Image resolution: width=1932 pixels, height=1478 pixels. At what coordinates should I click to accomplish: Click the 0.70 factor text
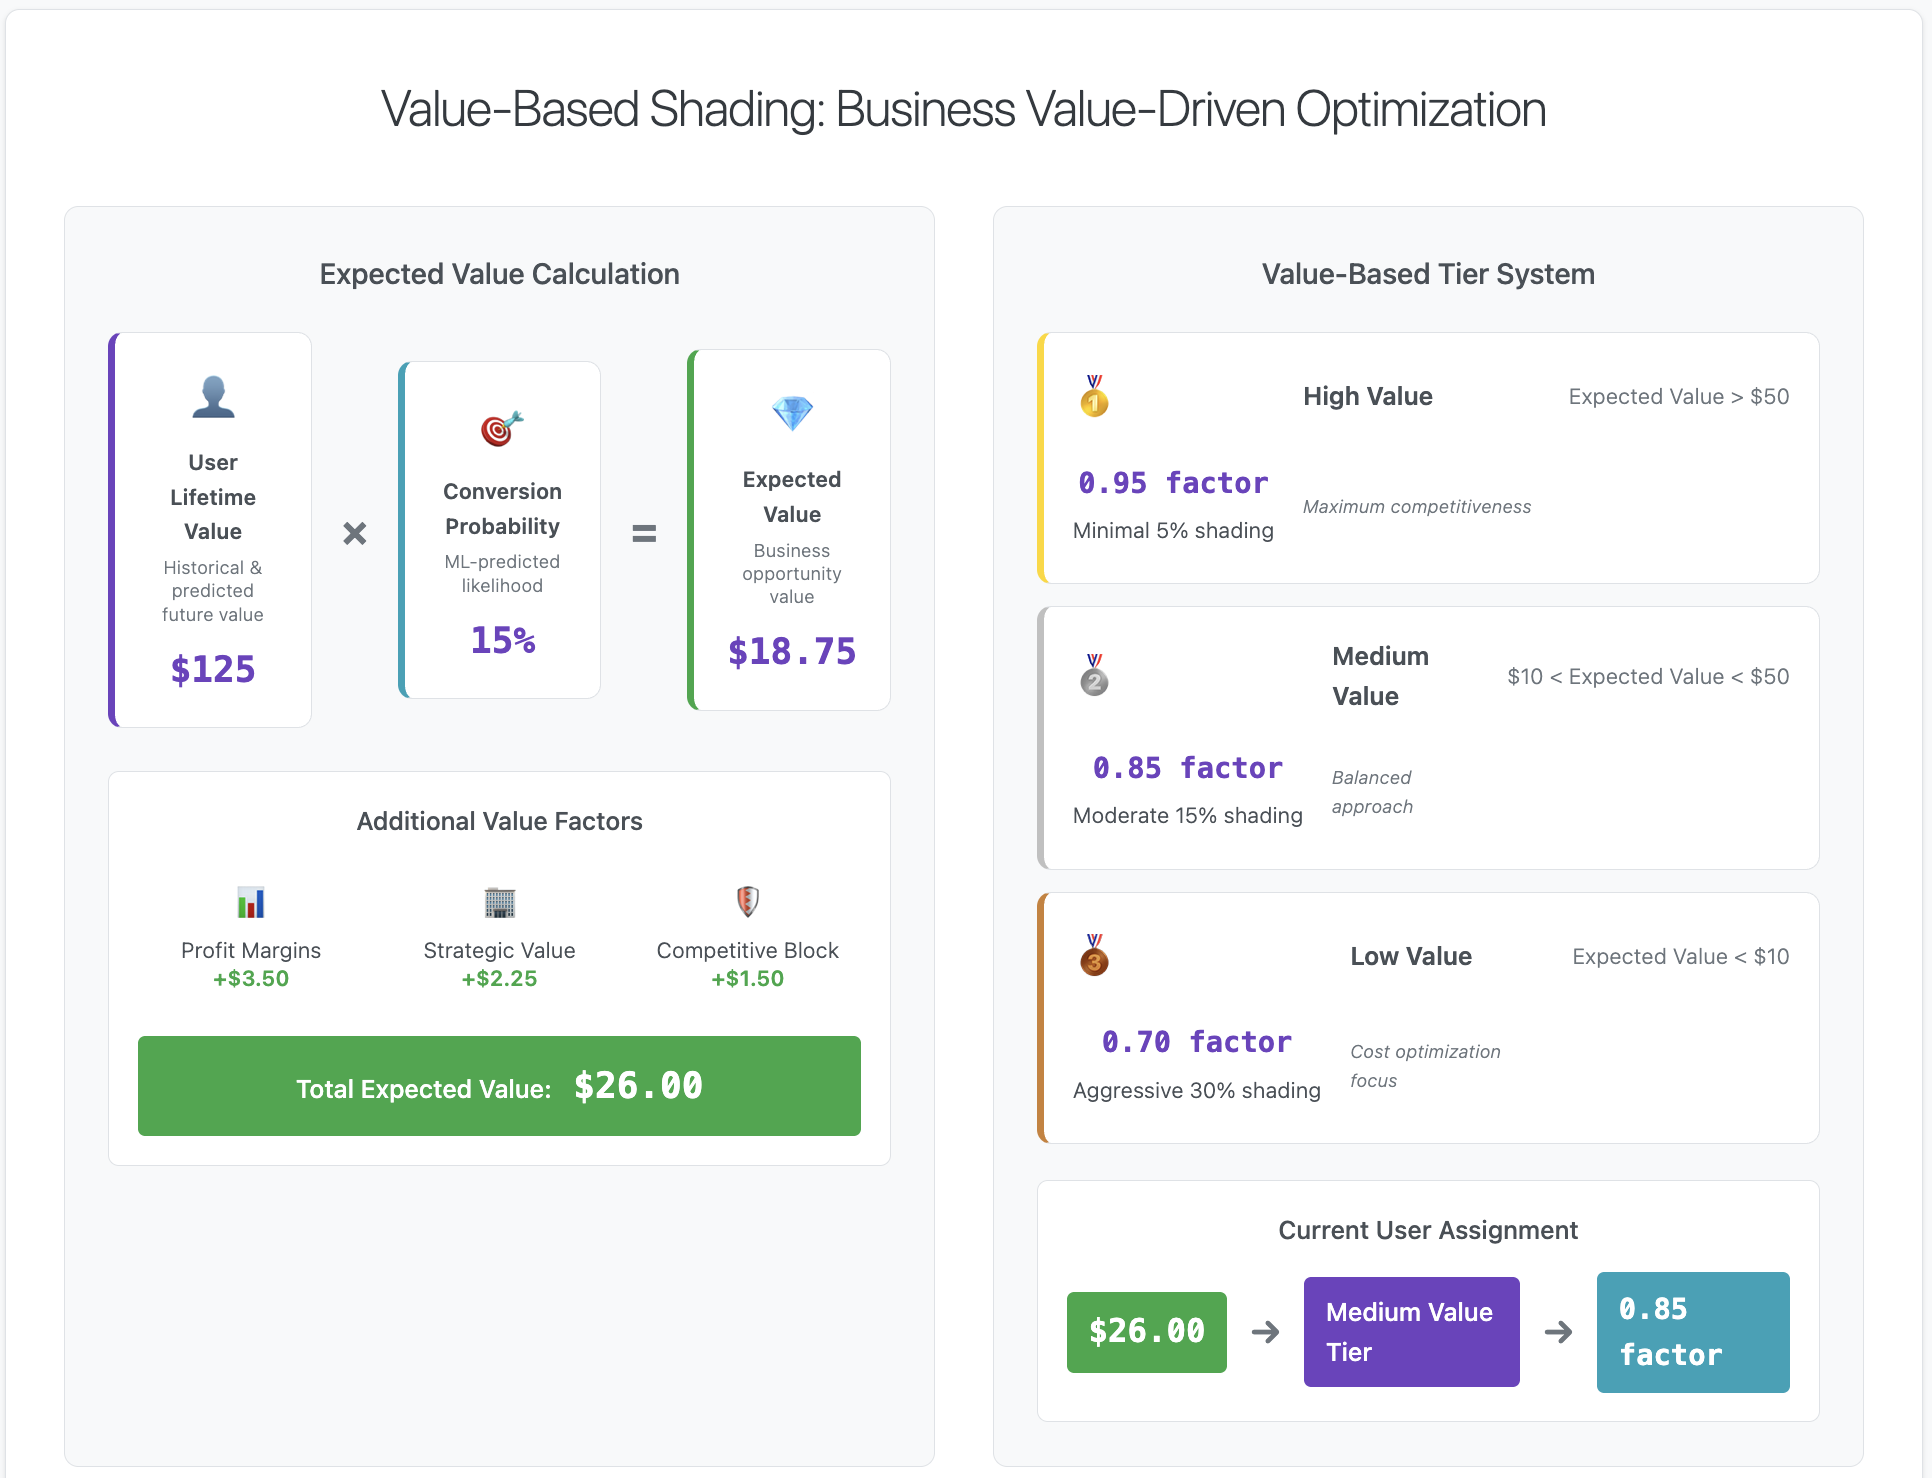[x=1196, y=1042]
